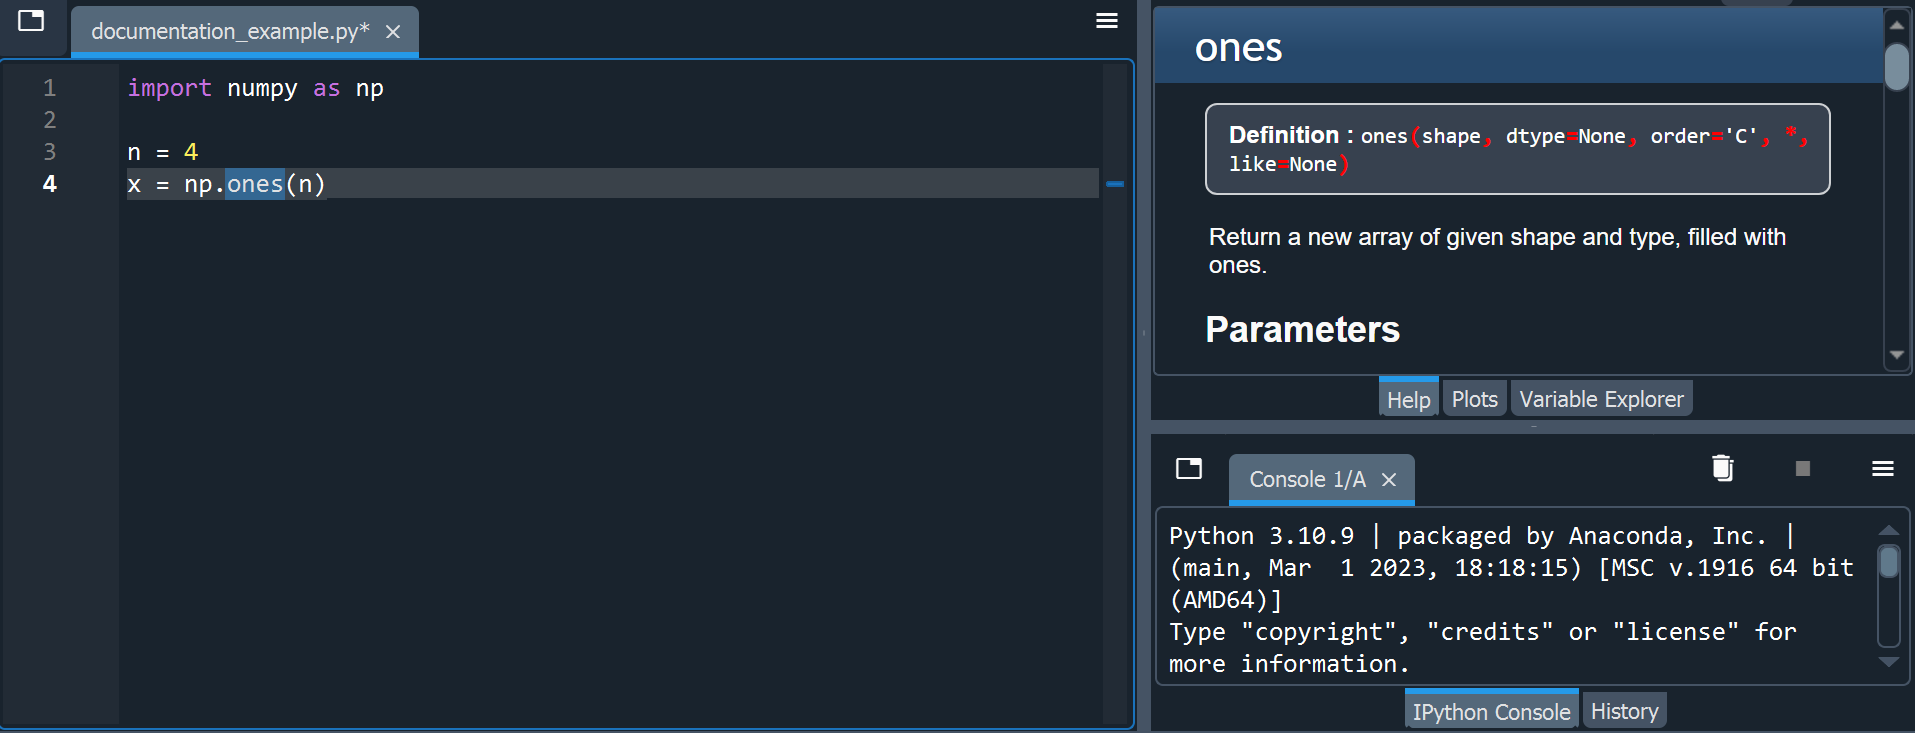Click line number 4 in the gutter

coord(50,184)
